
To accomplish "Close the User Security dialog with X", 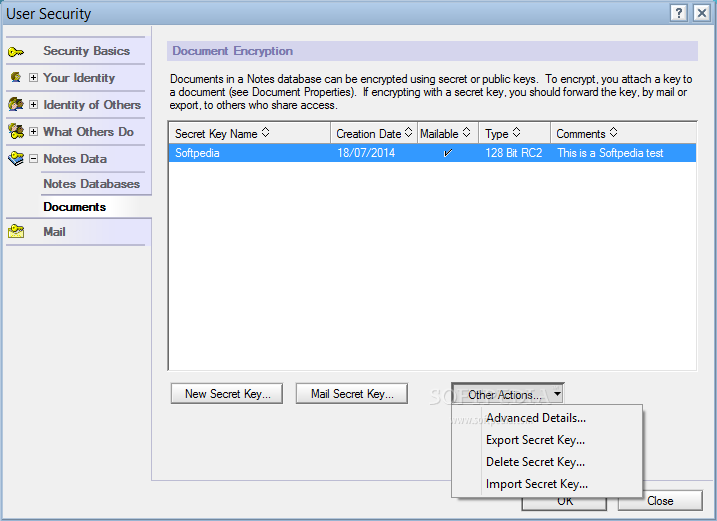I will pyautogui.click(x=701, y=13).
